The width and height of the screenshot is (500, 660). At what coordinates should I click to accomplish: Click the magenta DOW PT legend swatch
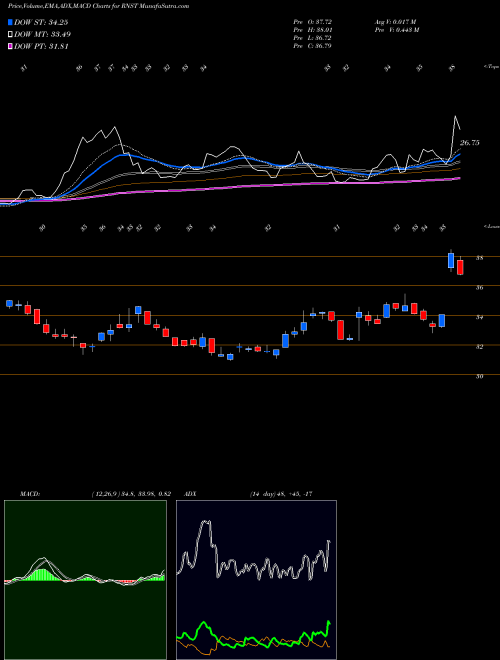(x=11, y=46)
